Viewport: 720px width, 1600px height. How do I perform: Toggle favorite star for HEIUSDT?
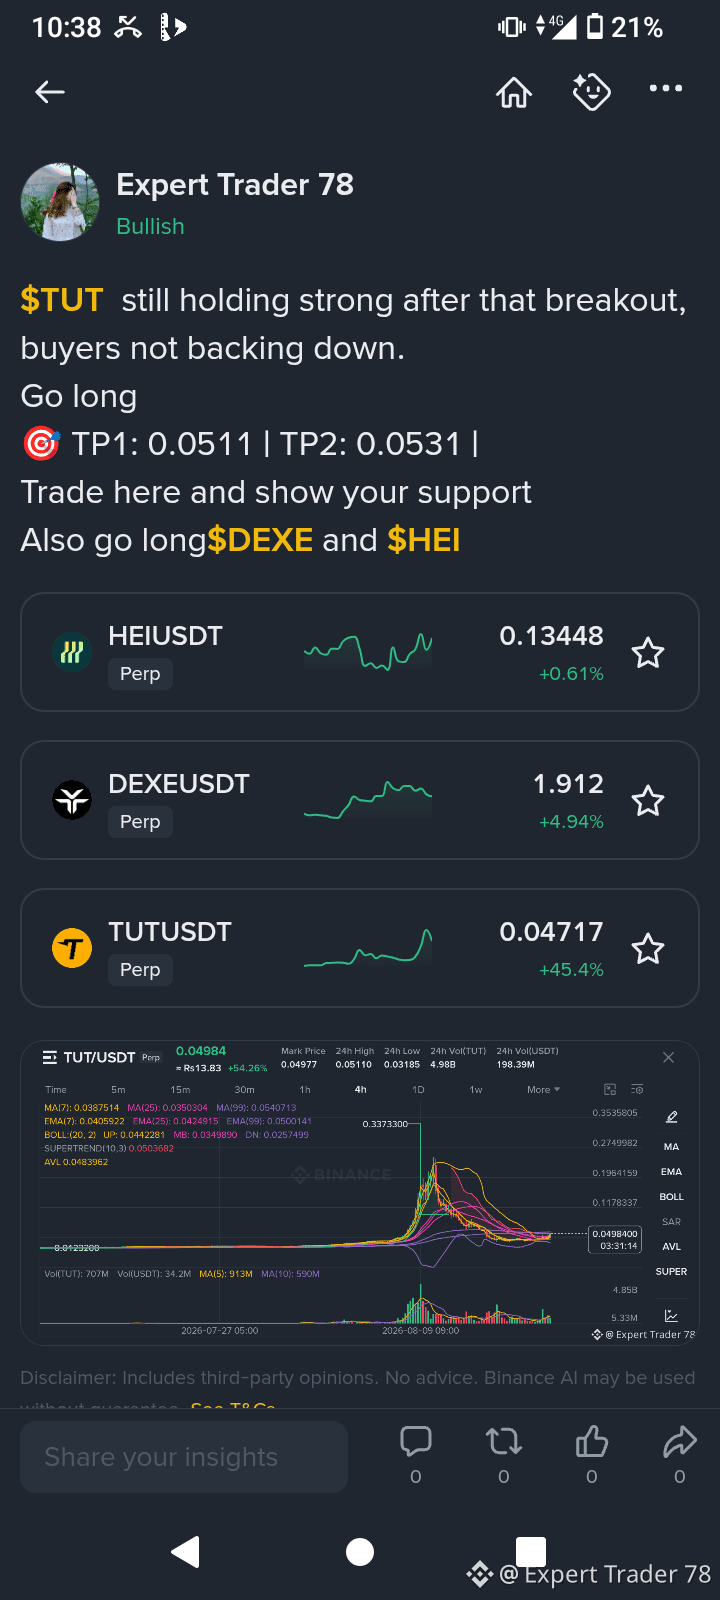[648, 653]
